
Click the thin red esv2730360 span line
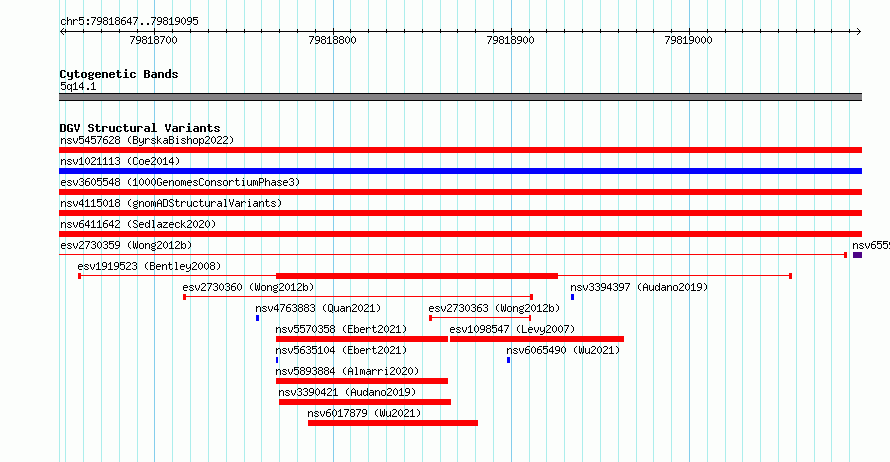tap(358, 297)
